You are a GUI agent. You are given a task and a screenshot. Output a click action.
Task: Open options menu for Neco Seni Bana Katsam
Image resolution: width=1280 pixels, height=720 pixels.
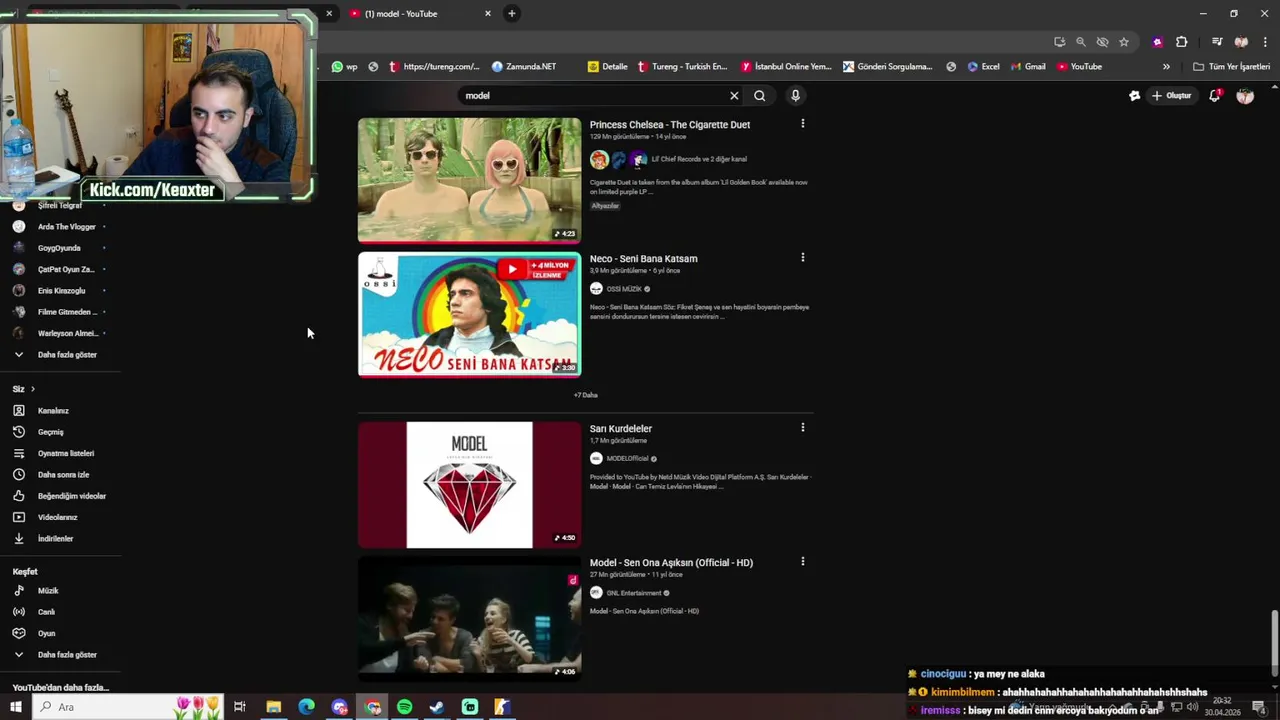pos(802,258)
